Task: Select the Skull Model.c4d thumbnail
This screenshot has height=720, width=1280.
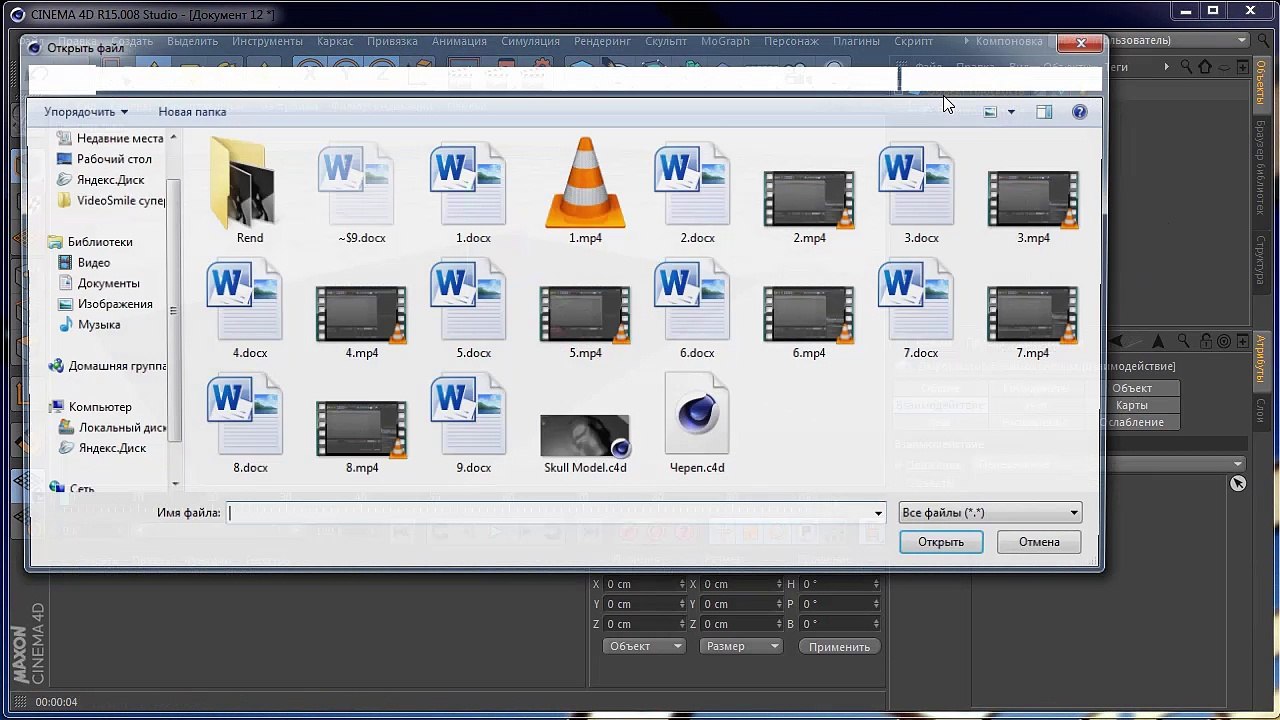Action: point(585,435)
